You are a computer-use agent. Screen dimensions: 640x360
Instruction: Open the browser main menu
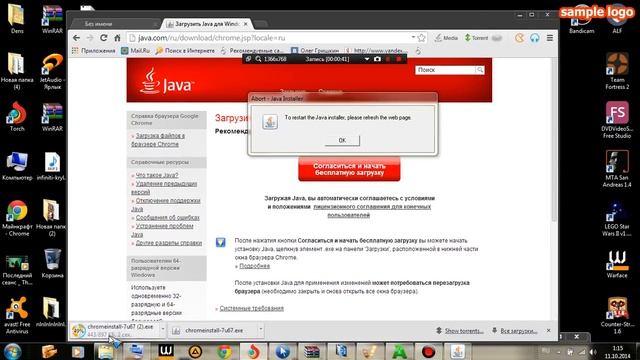550,38
